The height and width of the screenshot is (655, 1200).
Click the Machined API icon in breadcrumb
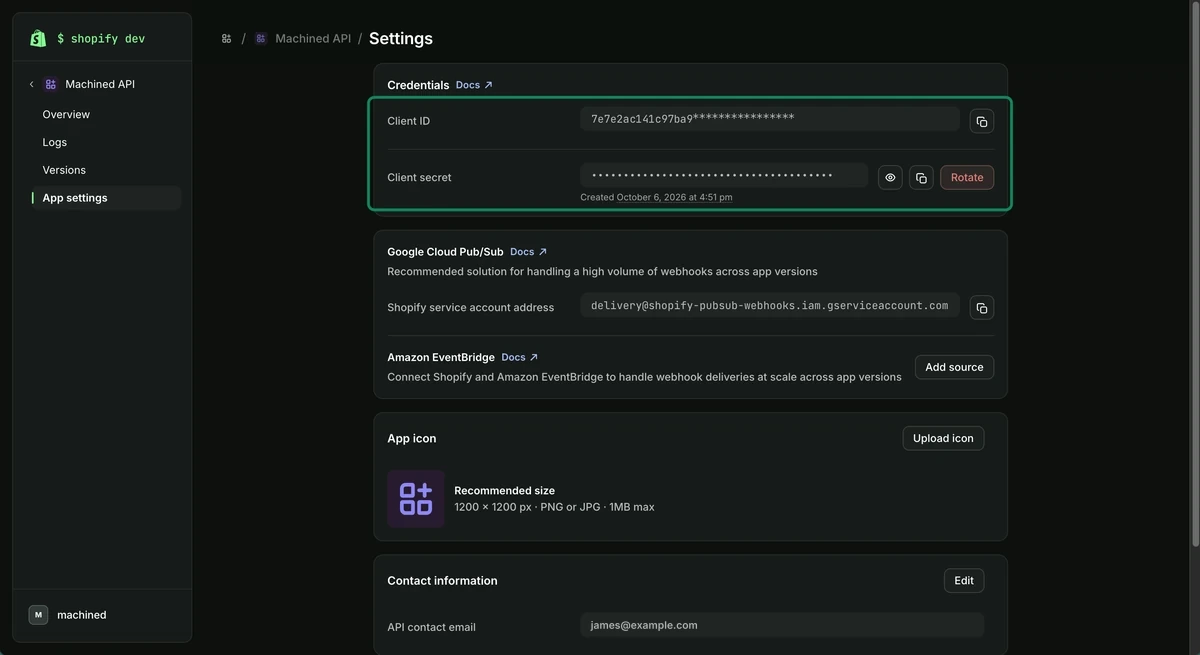tap(261, 38)
